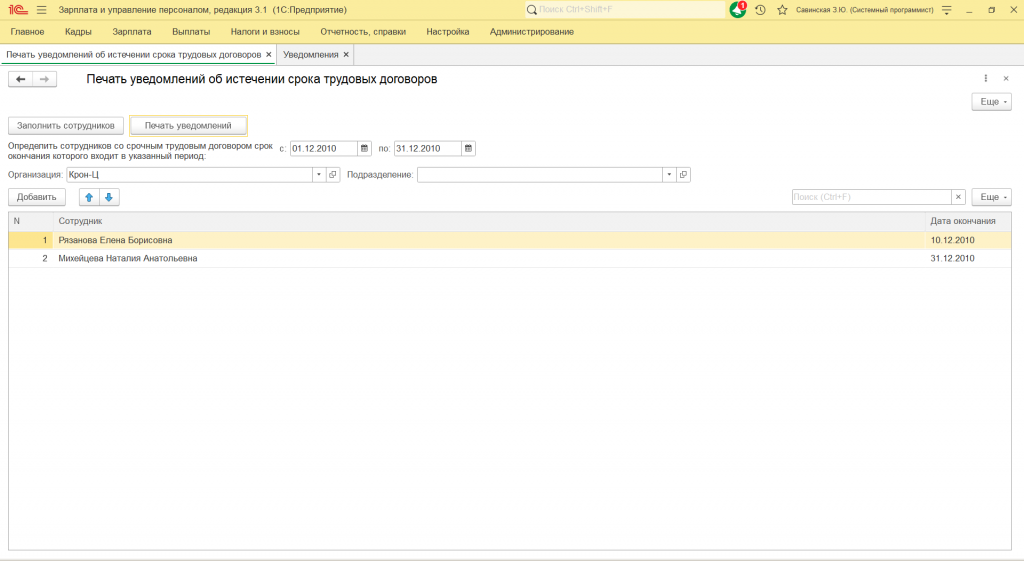Image resolution: width=1024 pixels, height=561 pixels.
Task: Click the global search magnifier icon
Action: point(532,10)
